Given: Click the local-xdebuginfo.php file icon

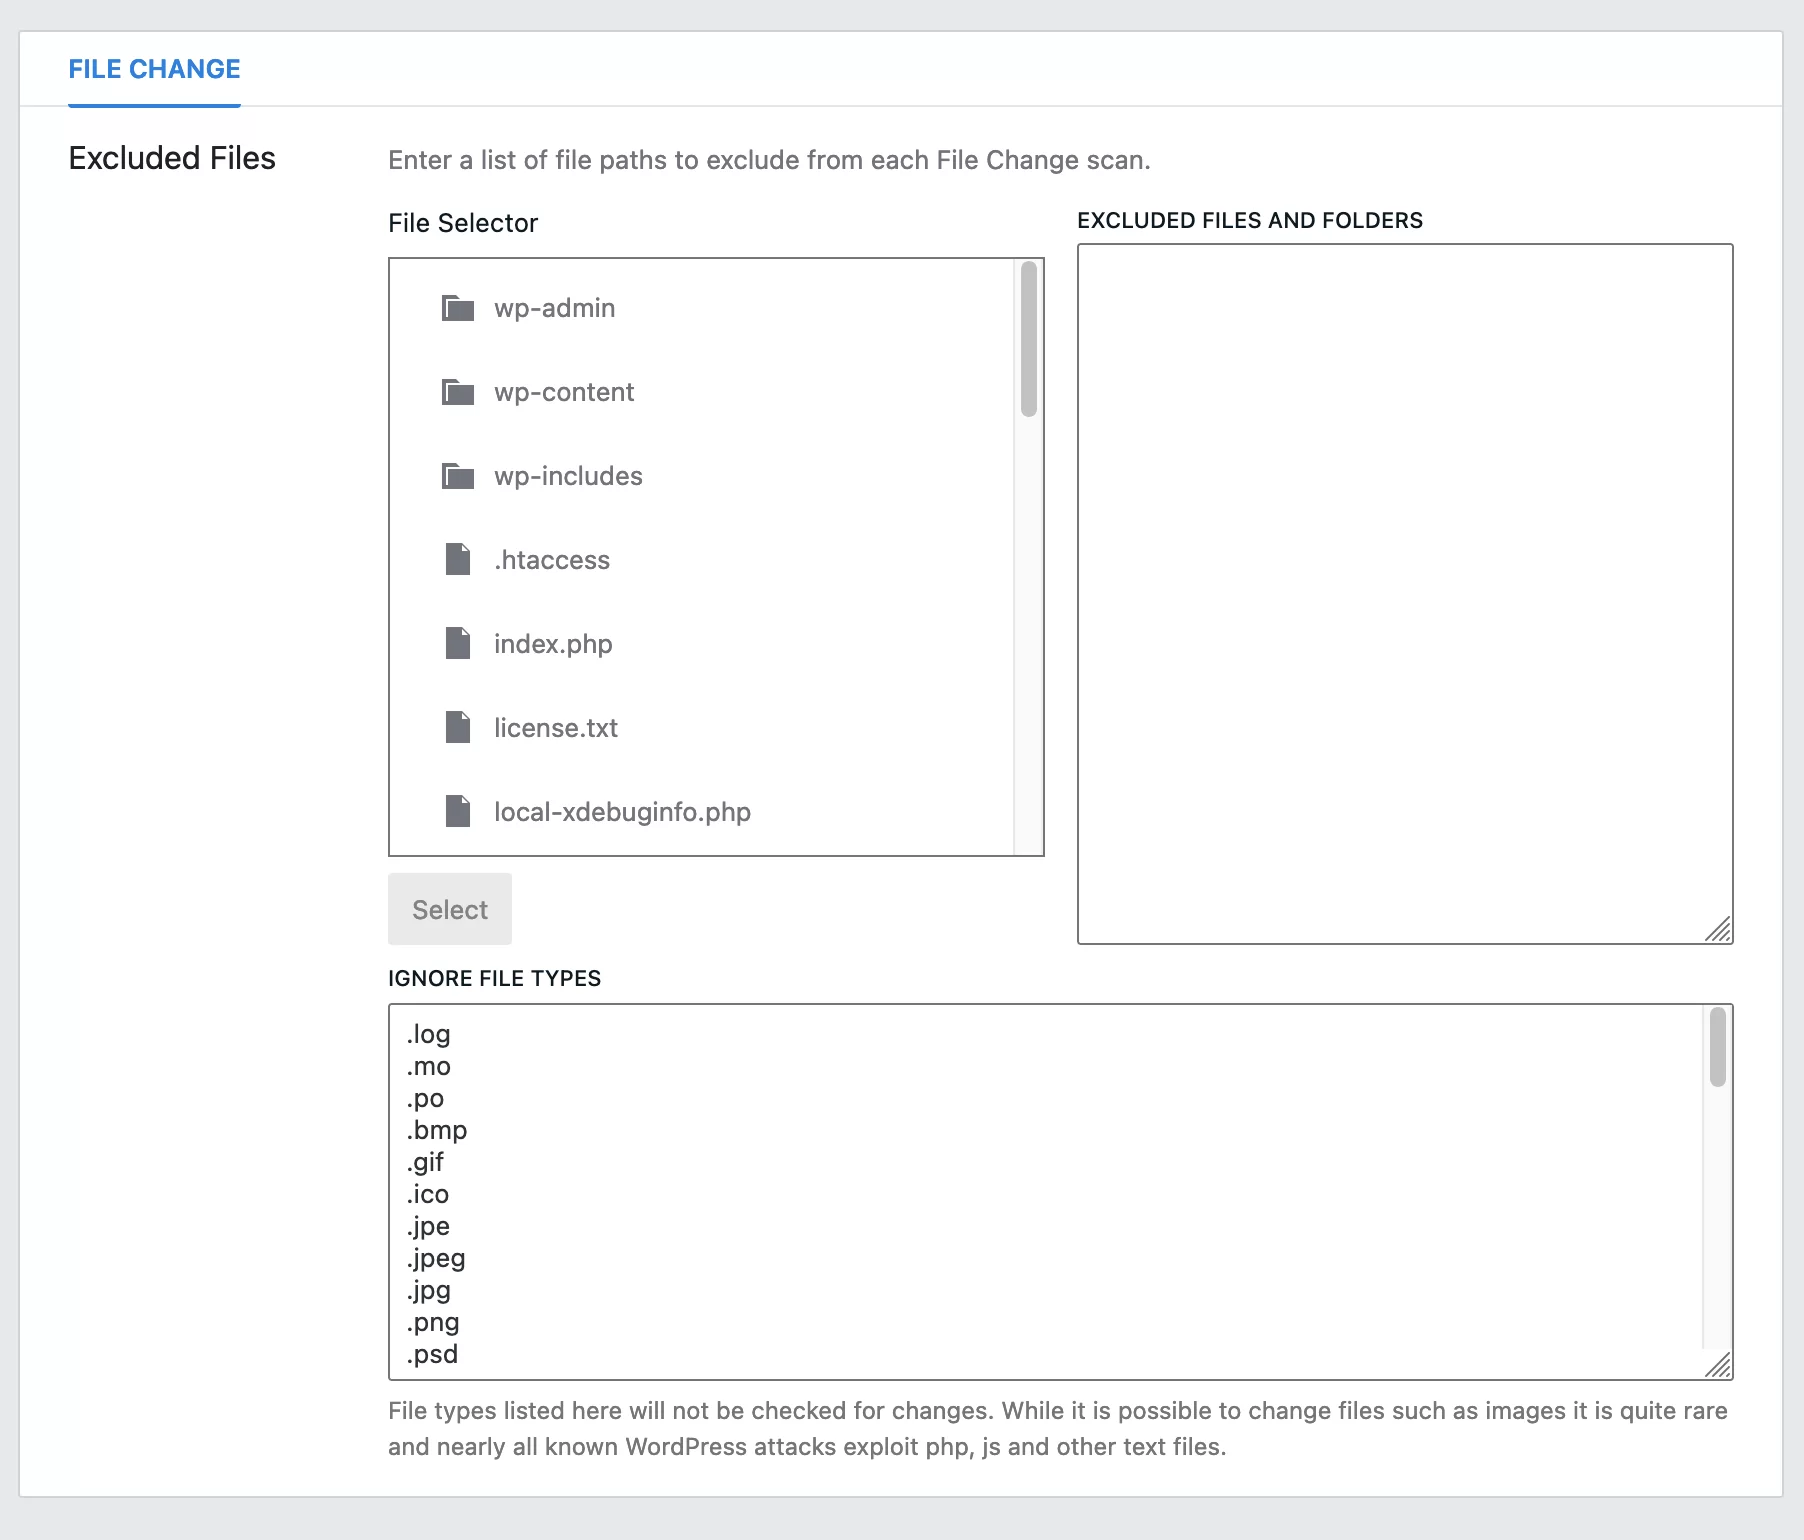Looking at the screenshot, I should tap(458, 811).
